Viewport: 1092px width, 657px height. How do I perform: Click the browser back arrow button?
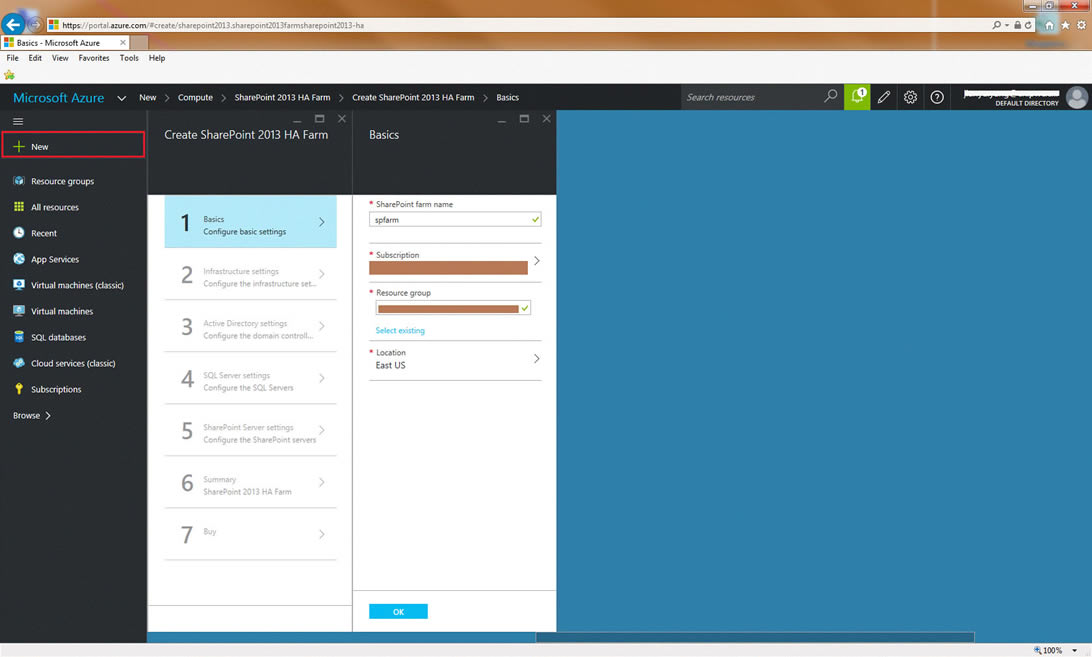(14, 25)
